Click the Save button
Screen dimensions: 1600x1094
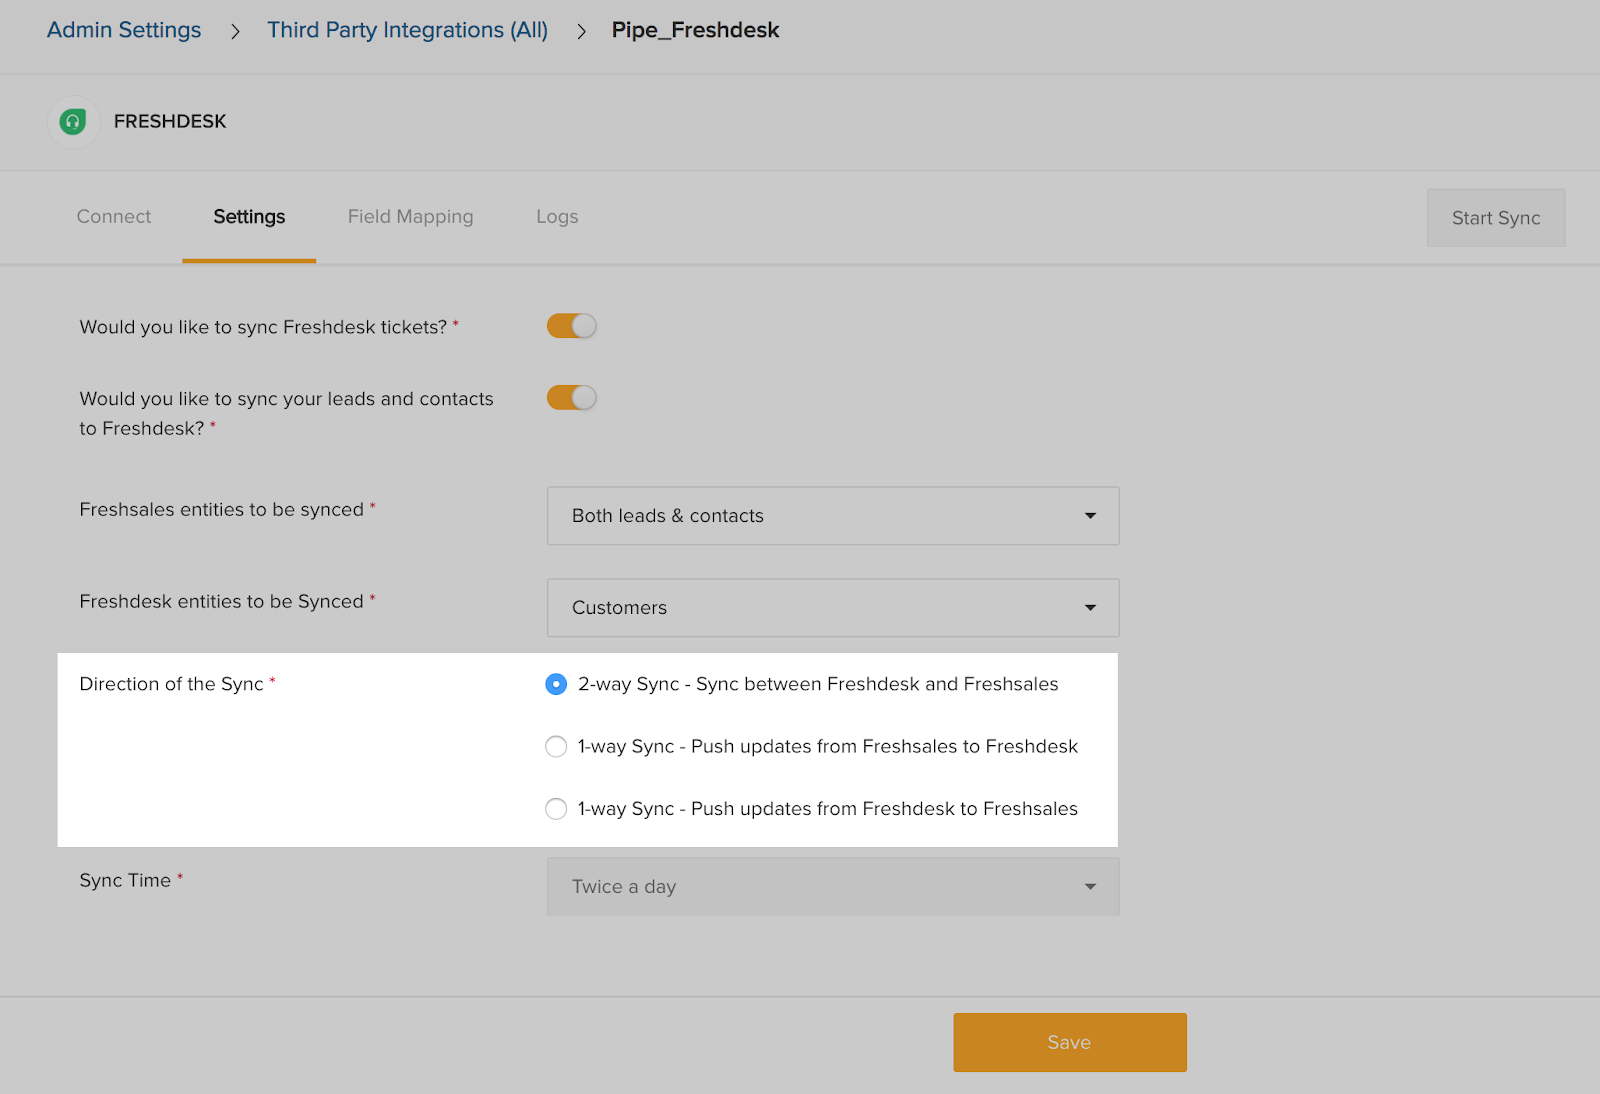(x=1069, y=1042)
